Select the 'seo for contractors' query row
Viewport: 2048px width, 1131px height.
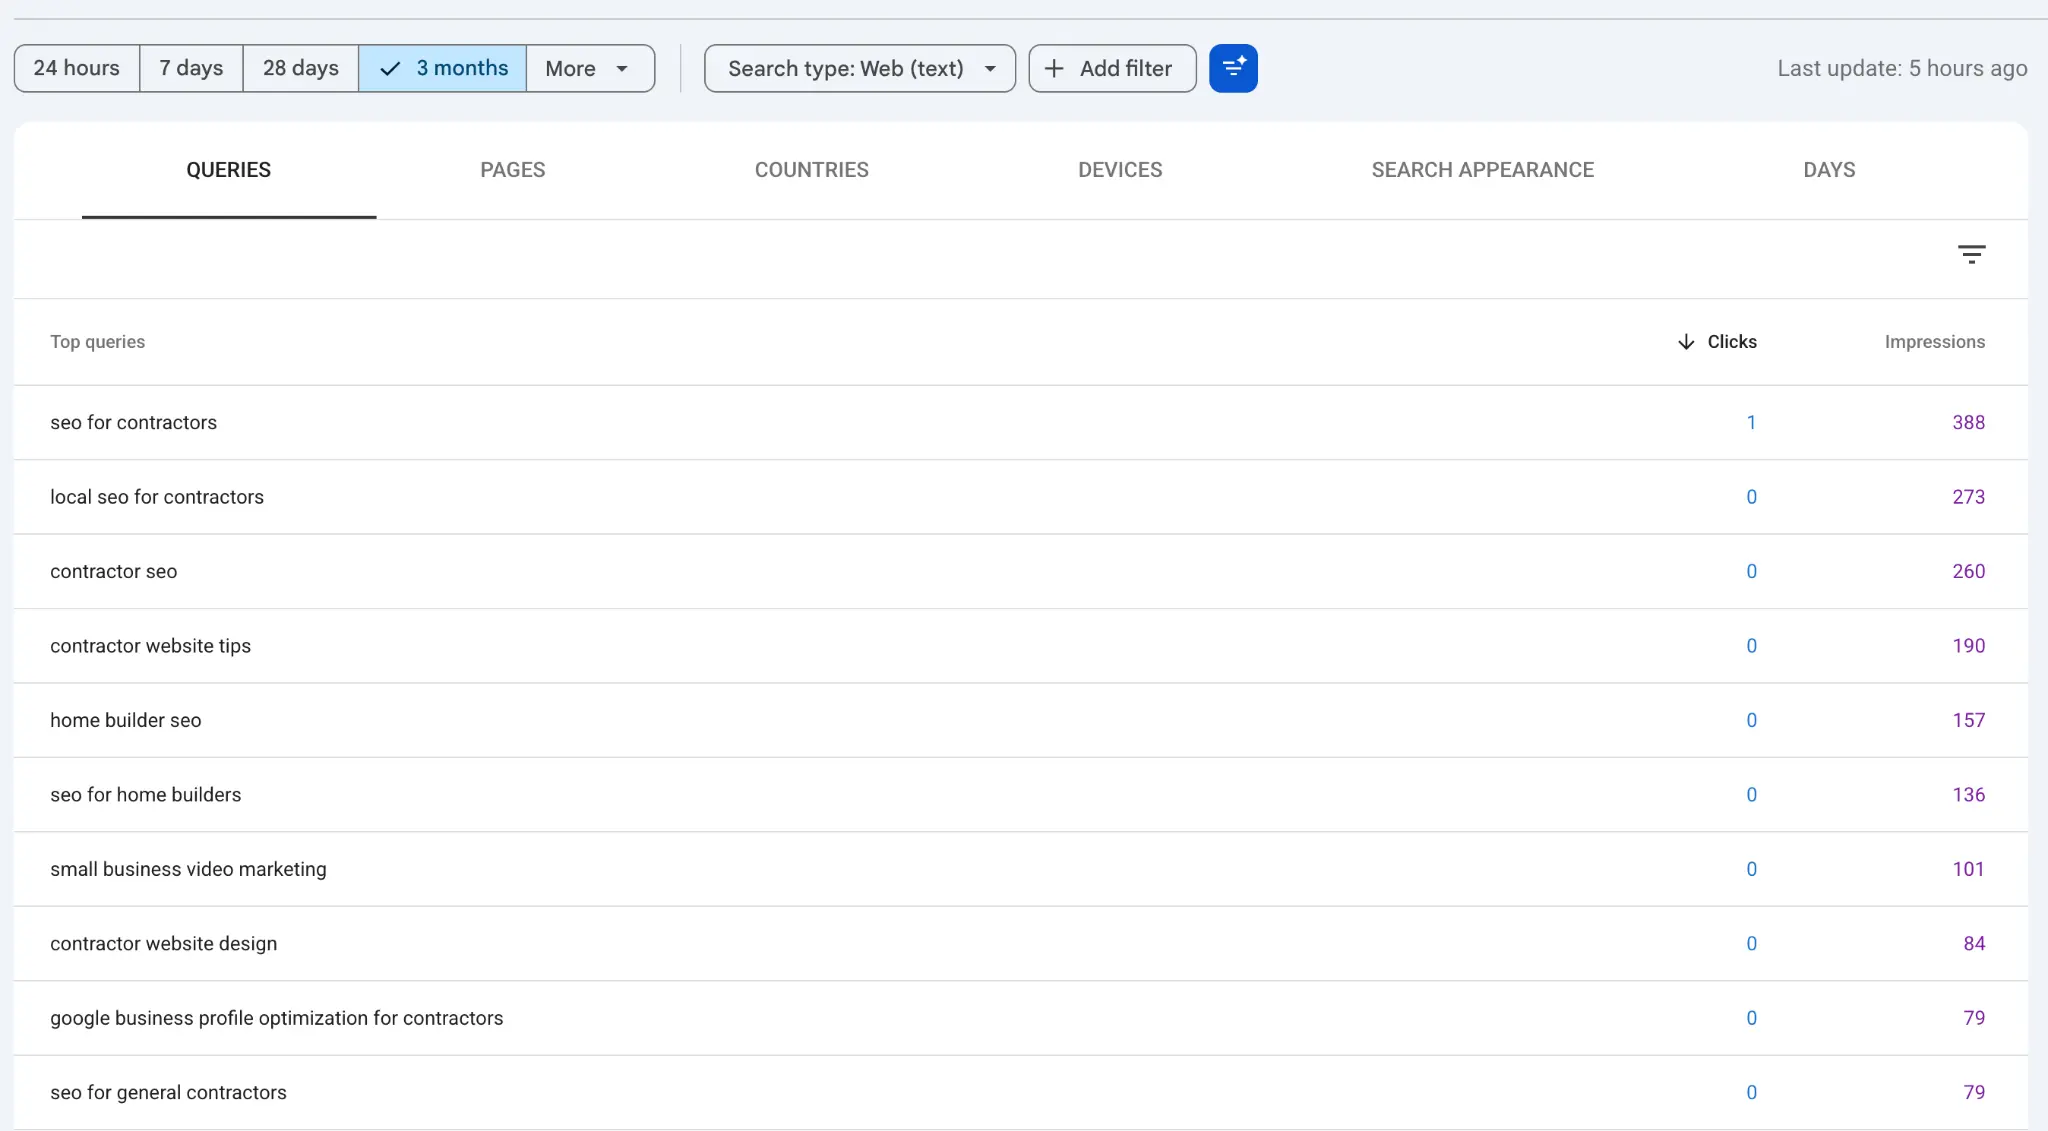click(1021, 422)
